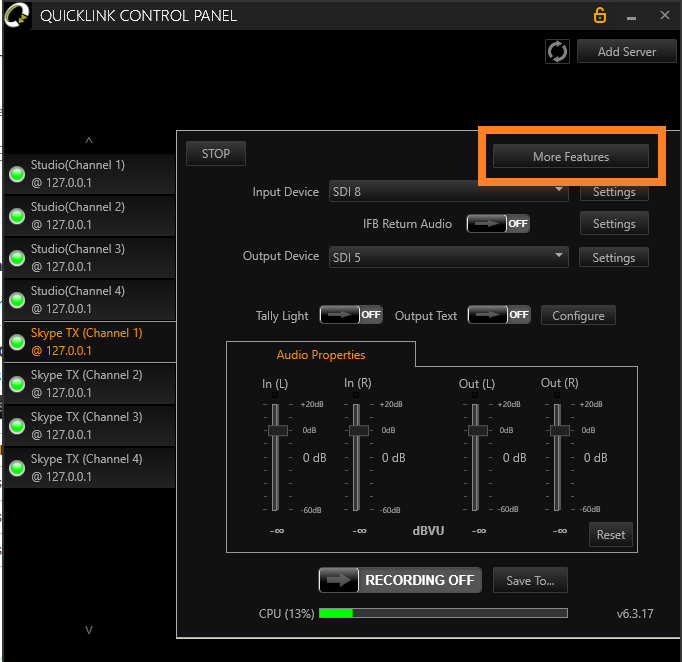Click the Save To... button
683x662 pixels.
pos(530,580)
